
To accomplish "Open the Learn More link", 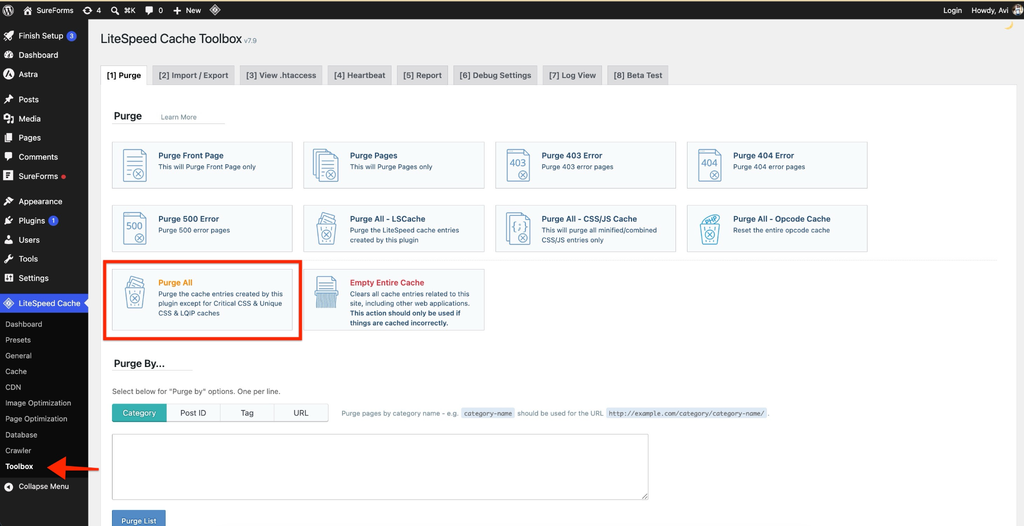I will coord(179,118).
